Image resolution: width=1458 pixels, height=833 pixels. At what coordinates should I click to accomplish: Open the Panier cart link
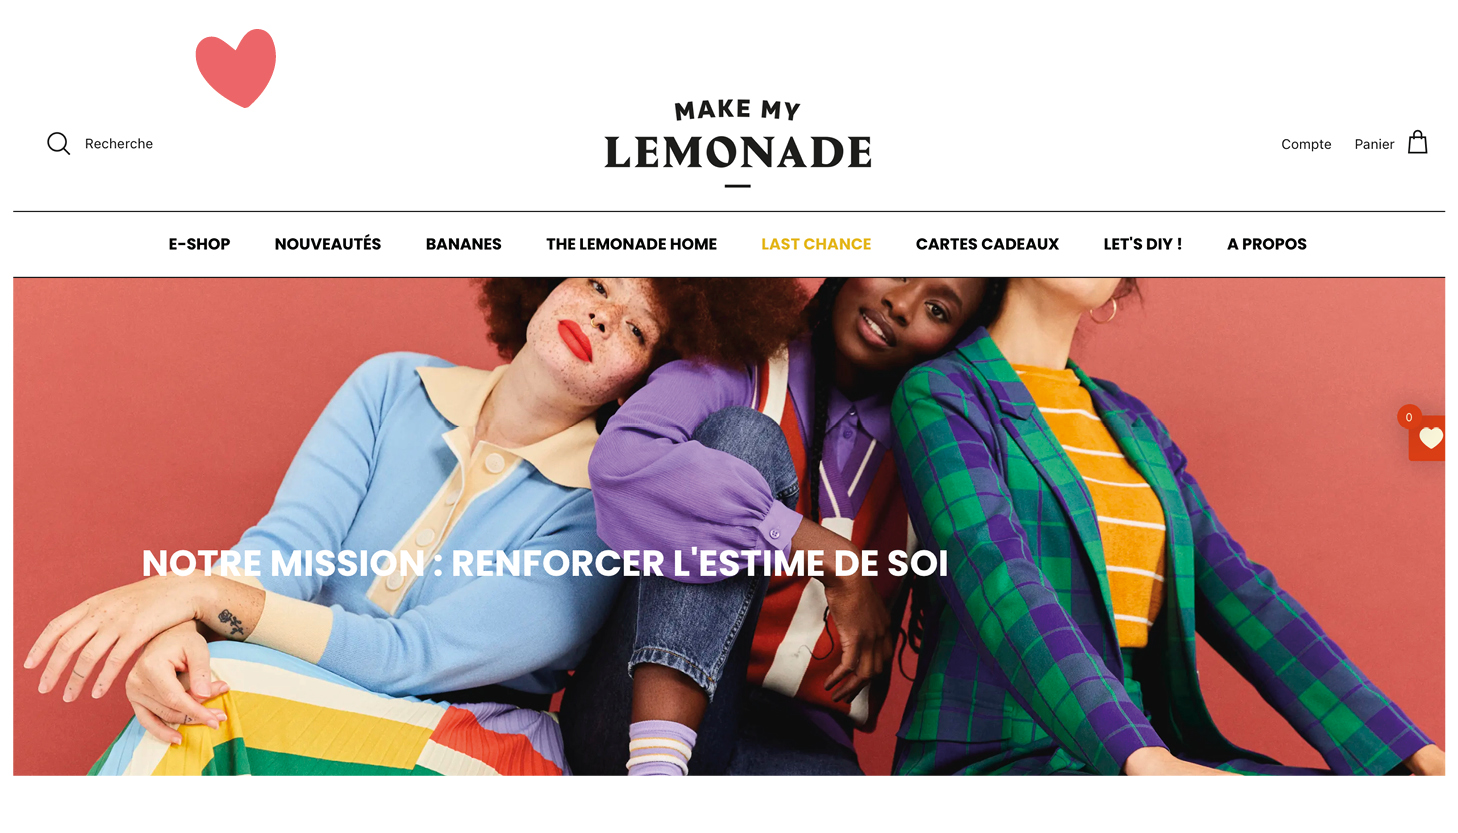click(x=1374, y=144)
